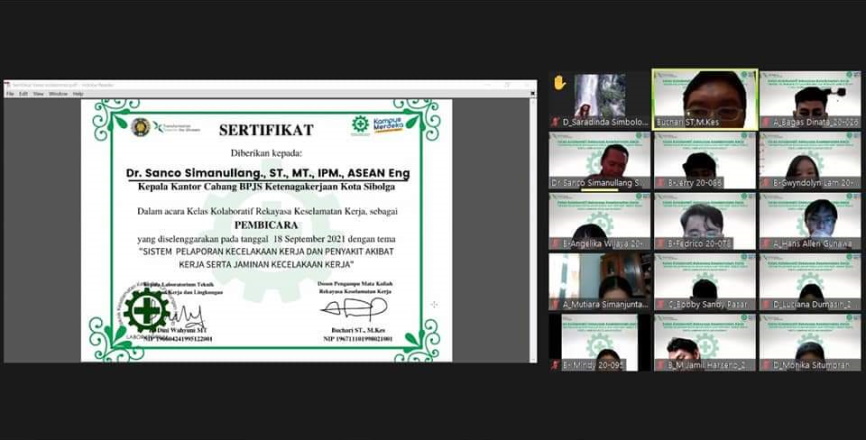Select Dr. Sanco Simanullang's video tile
Image resolution: width=866 pixels, height=440 pixels.
(599, 159)
